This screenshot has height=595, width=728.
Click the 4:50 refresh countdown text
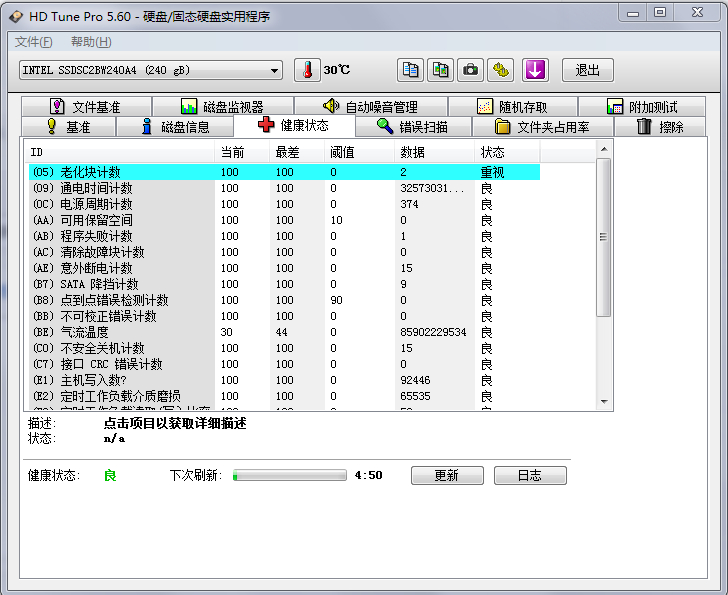[x=369, y=475]
